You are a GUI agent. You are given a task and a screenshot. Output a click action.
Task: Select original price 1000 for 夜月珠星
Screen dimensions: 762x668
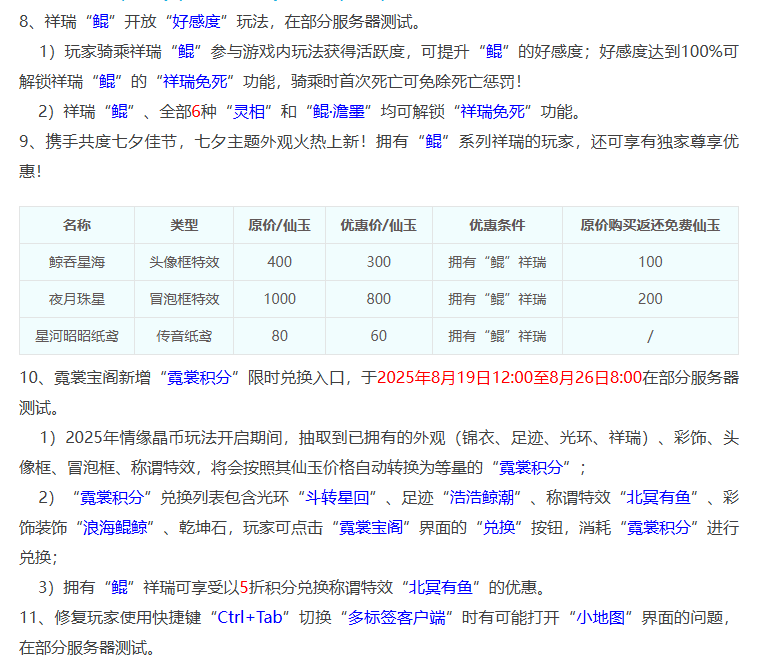279,299
